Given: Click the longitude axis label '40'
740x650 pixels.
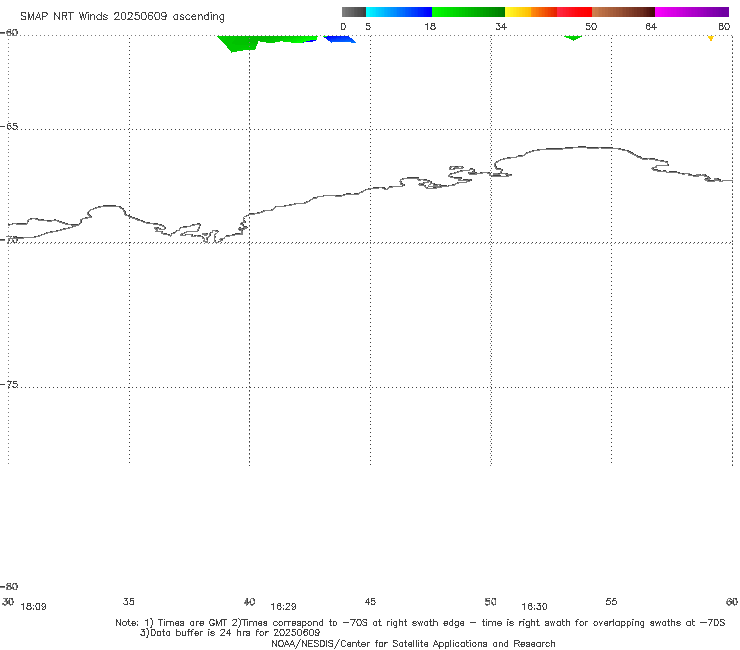Looking at the screenshot, I should (x=249, y=601).
